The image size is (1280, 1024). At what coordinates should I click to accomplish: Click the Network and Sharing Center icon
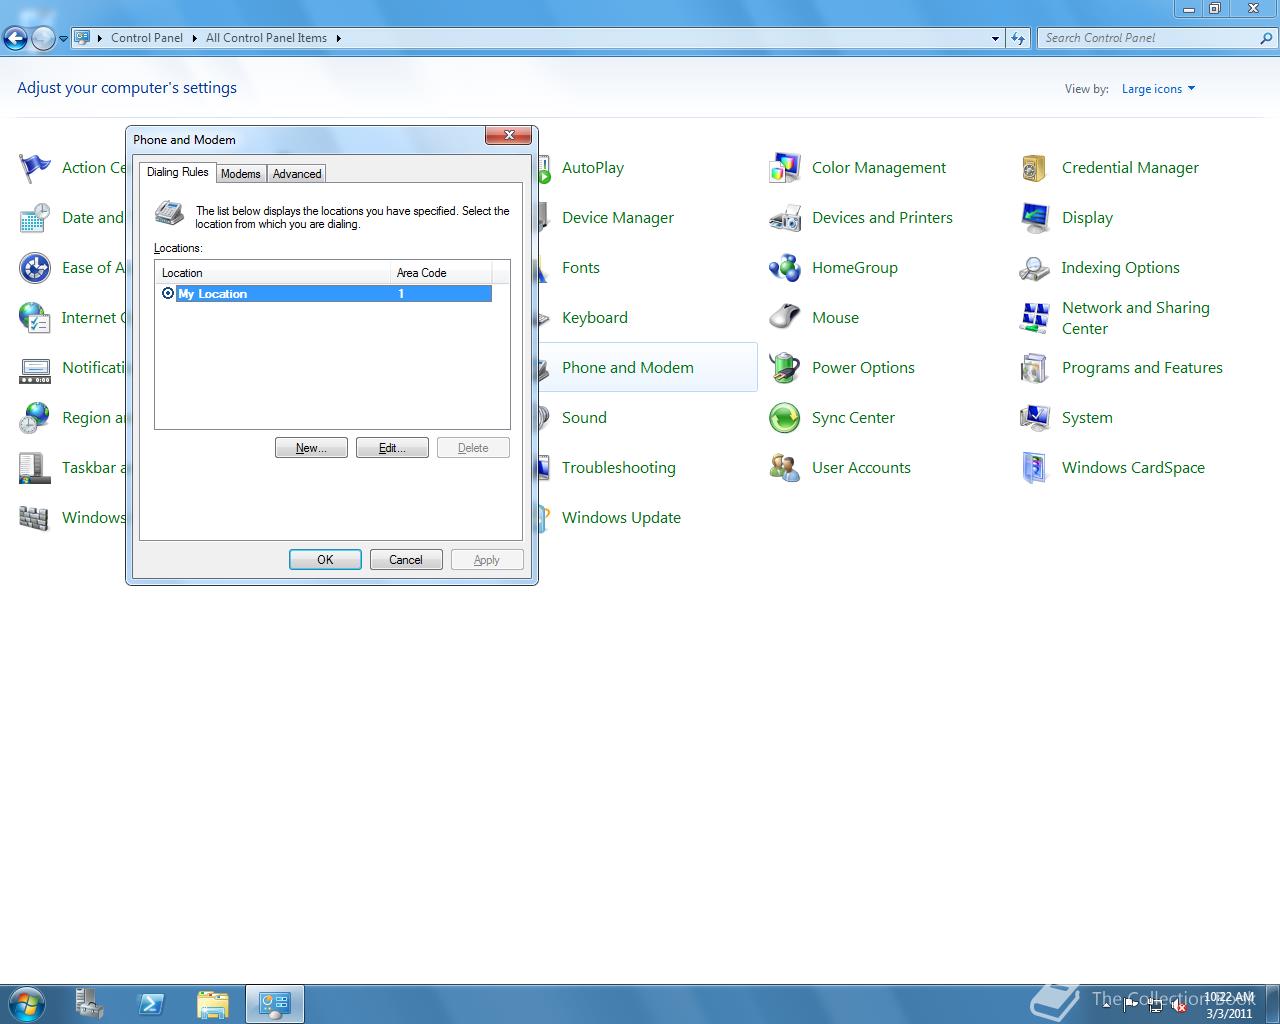click(1035, 318)
